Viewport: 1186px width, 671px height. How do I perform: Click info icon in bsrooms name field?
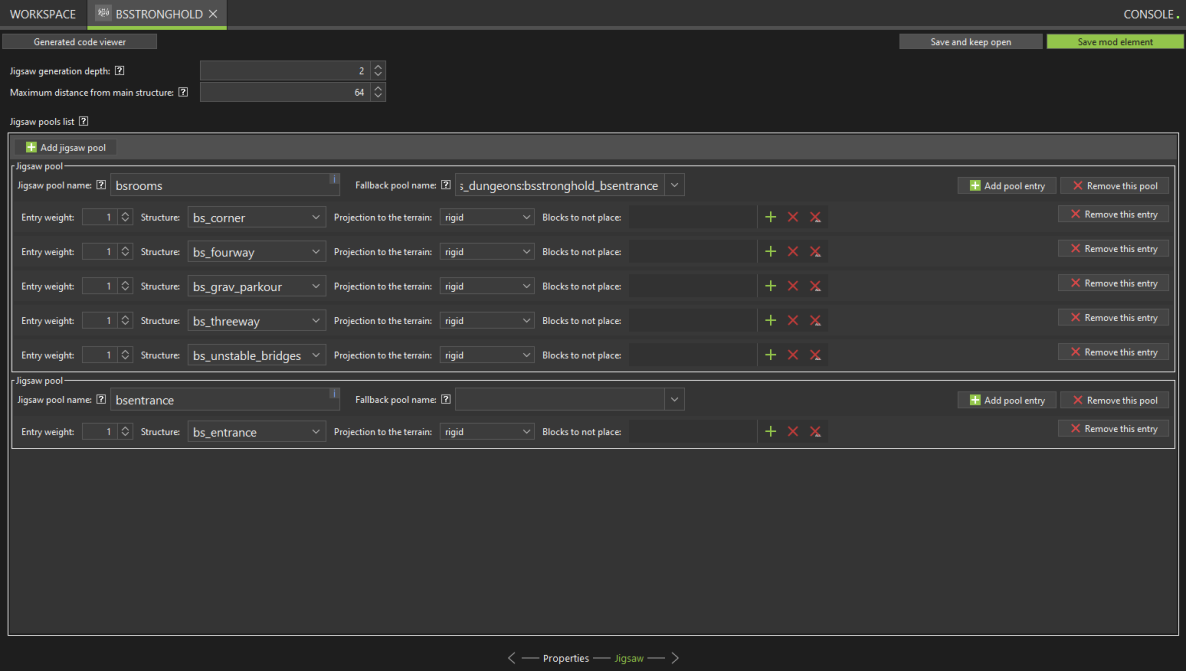pos(334,179)
